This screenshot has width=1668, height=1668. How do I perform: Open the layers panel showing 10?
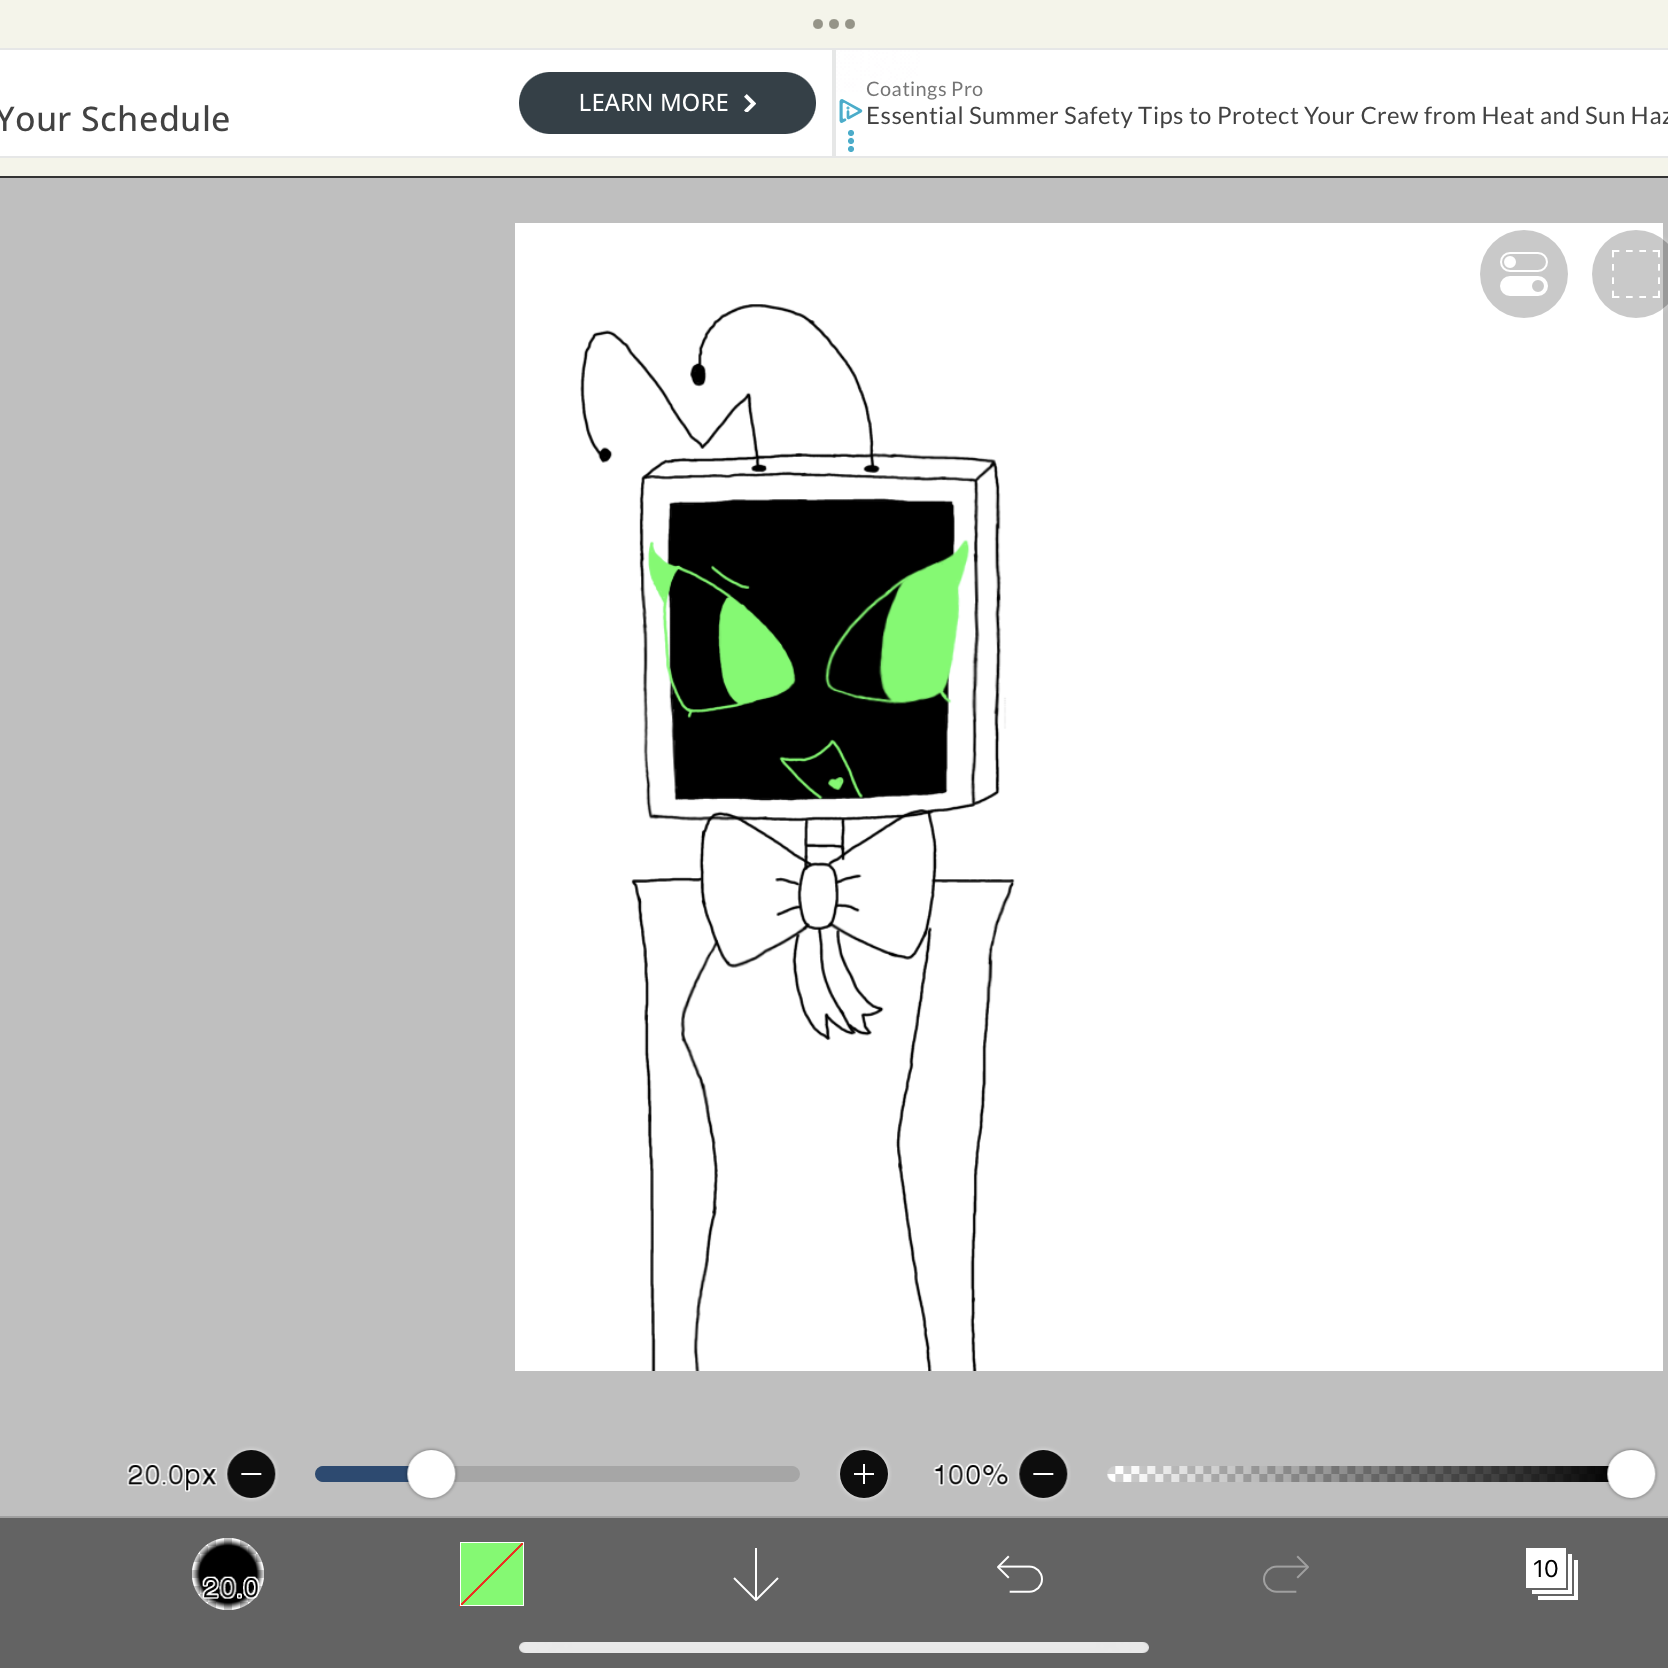[1551, 1574]
